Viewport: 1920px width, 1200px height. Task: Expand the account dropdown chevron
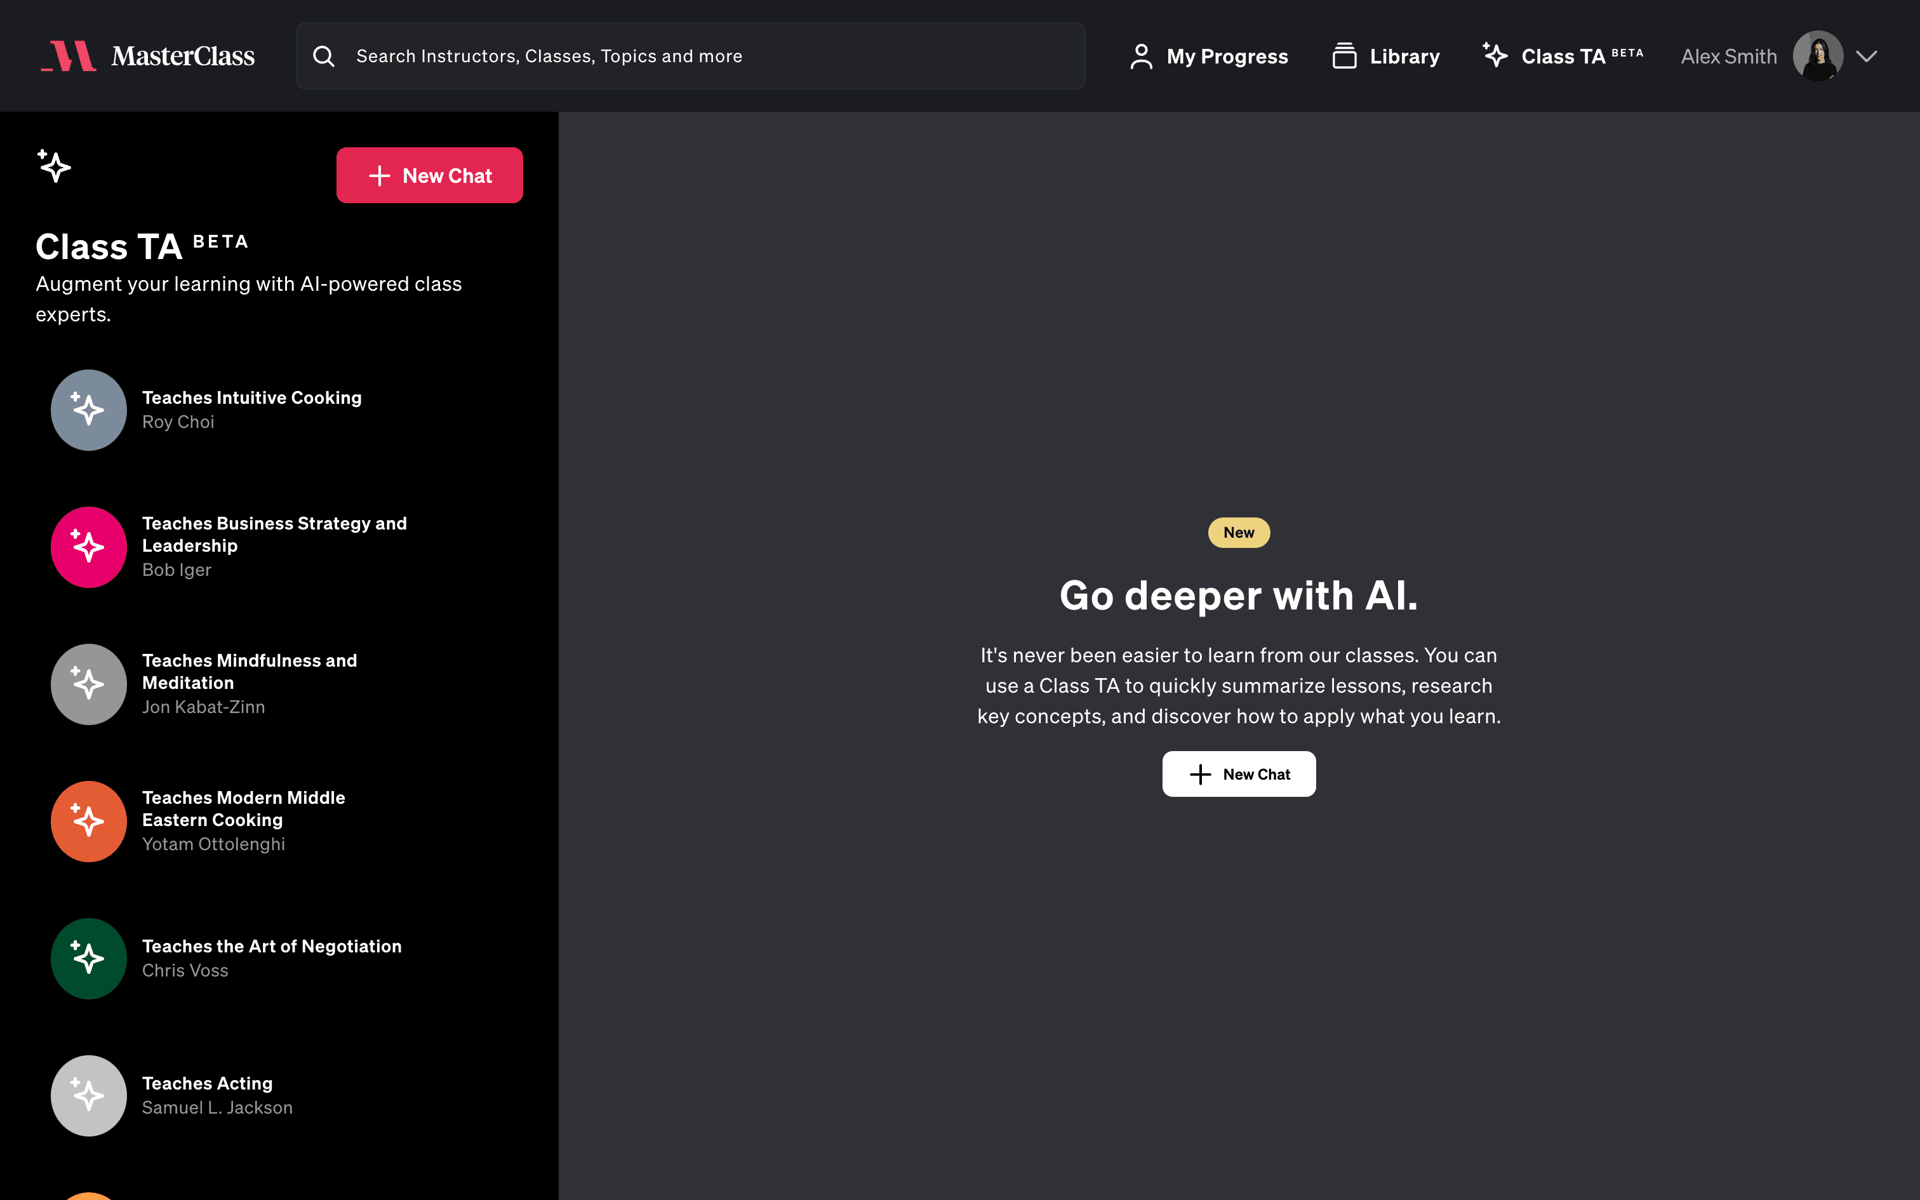click(1866, 56)
